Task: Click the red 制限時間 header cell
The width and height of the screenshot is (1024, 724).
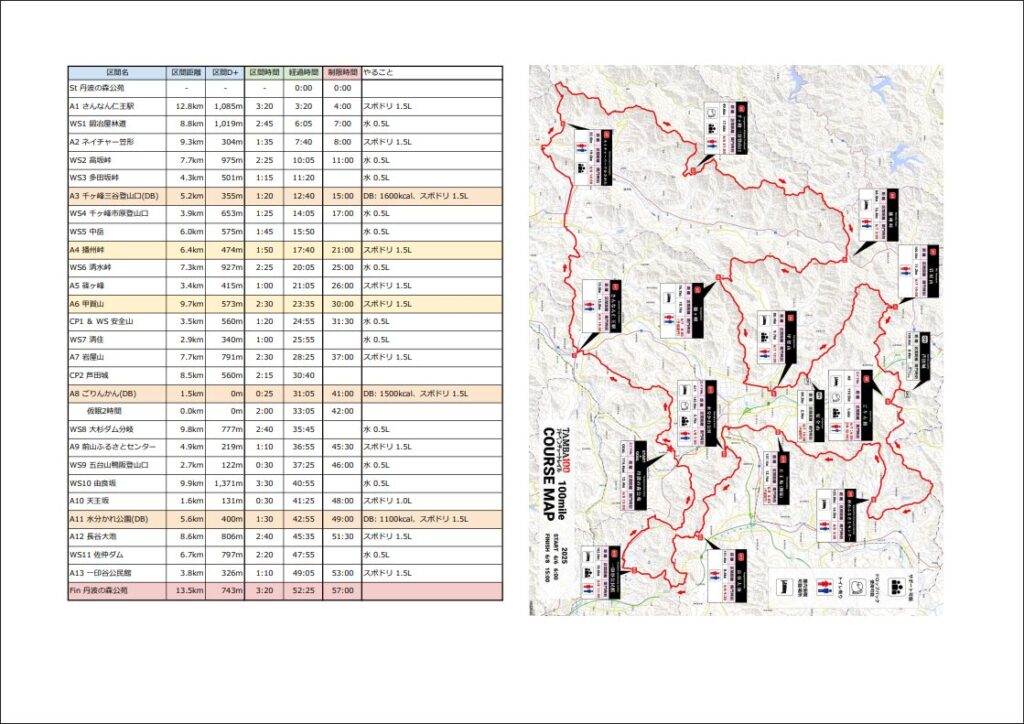Action: [x=342, y=73]
